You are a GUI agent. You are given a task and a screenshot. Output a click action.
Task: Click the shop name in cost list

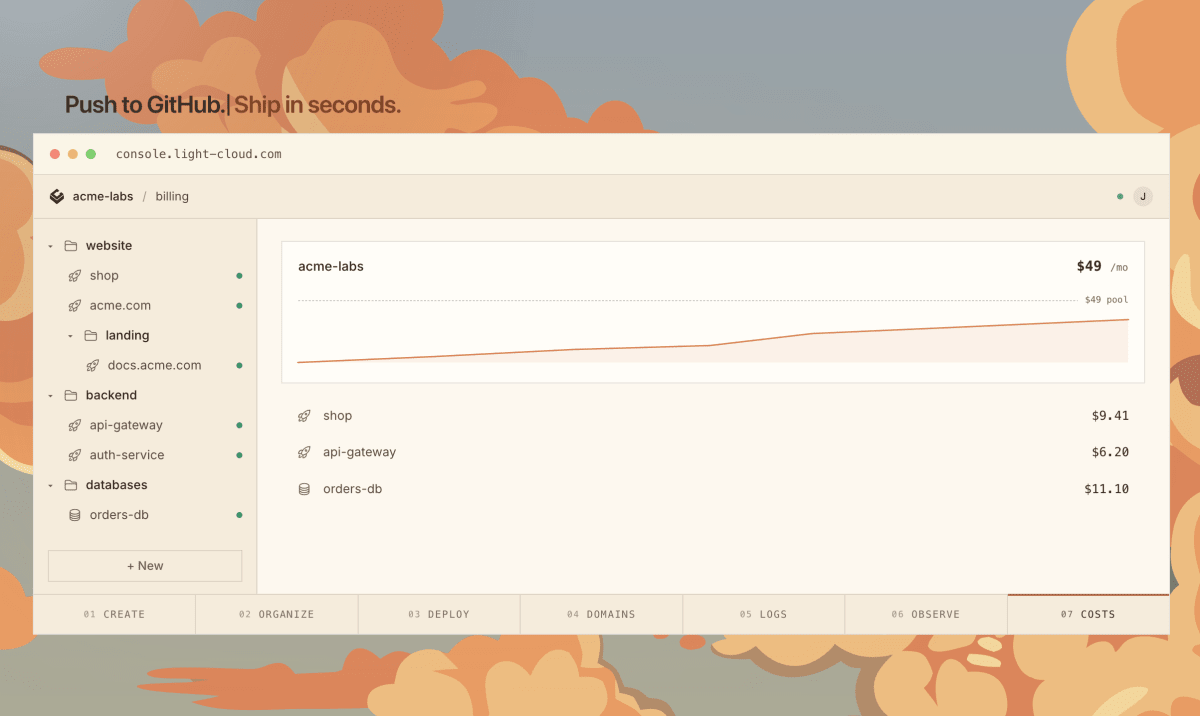[x=338, y=416]
